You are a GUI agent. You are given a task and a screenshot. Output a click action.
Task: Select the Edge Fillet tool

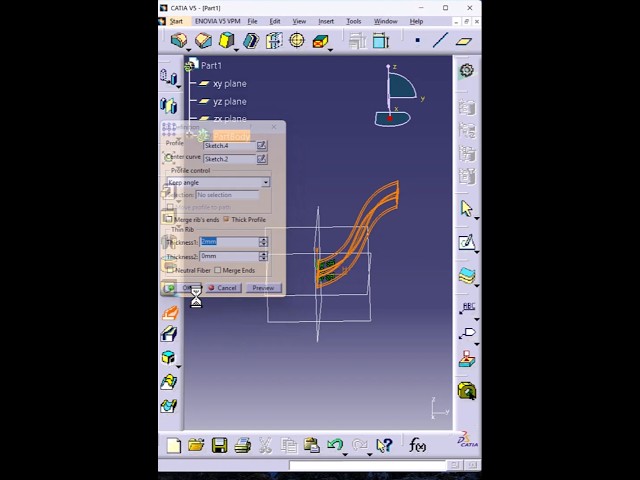179,40
